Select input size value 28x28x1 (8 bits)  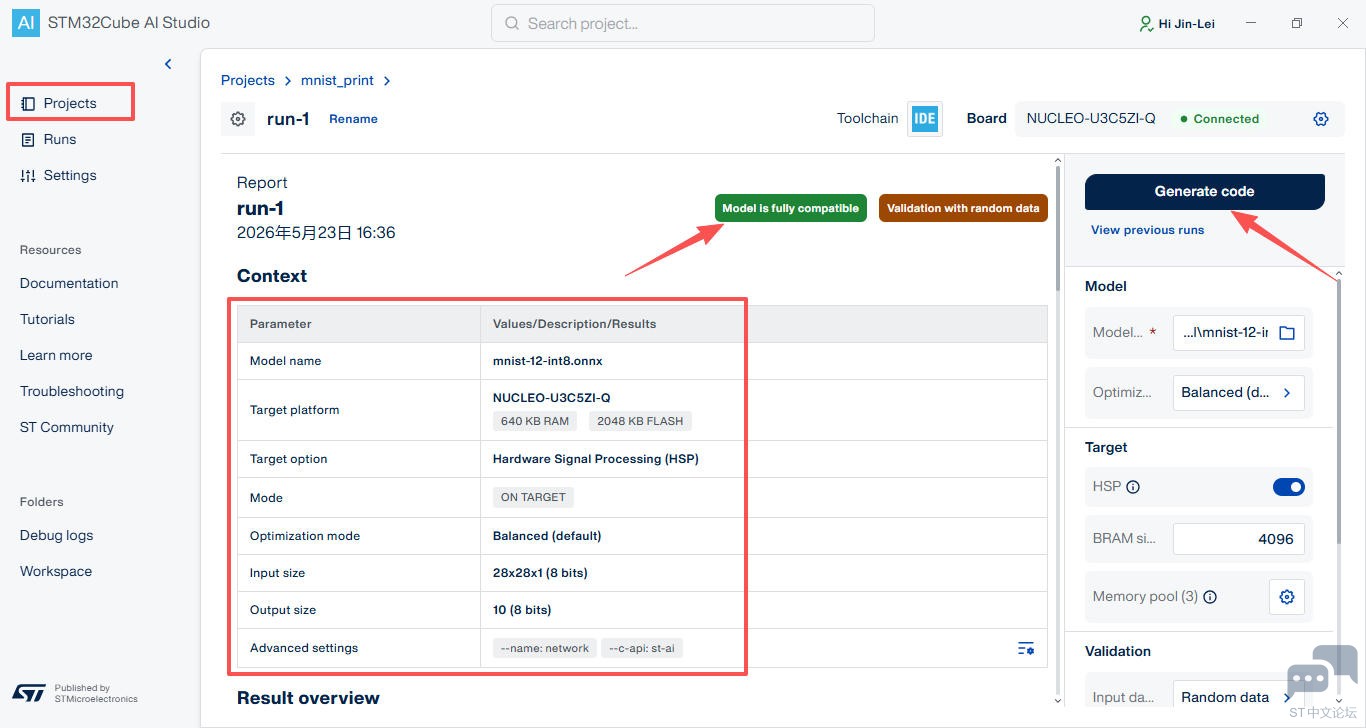[x=540, y=573]
